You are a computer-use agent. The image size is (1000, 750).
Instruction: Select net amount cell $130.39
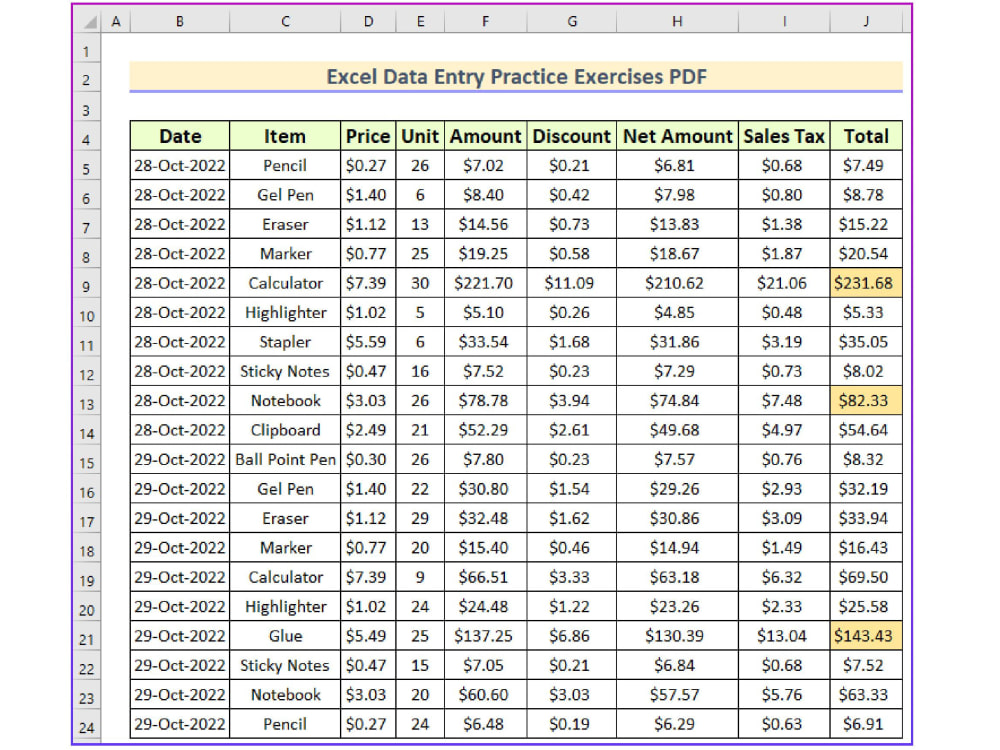(677, 636)
